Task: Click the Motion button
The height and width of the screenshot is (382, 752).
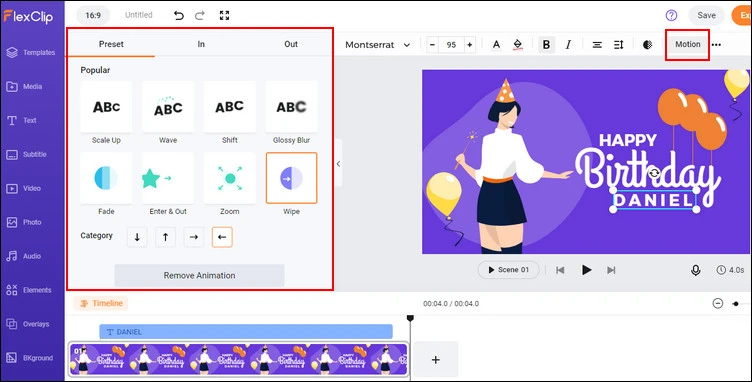Action: (688, 44)
